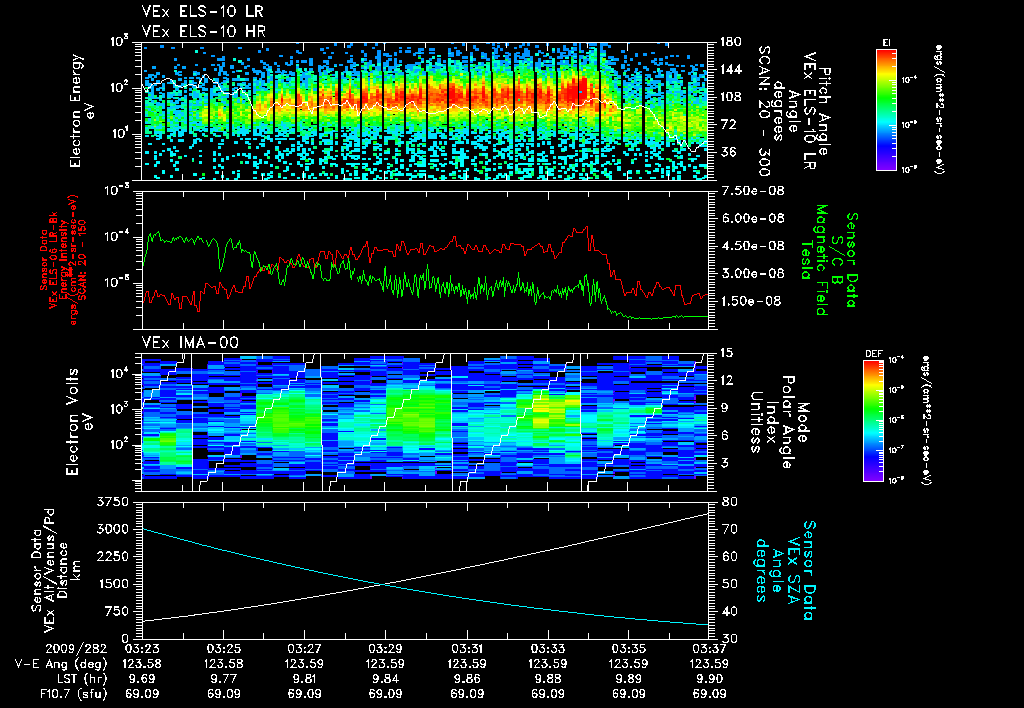1024x708 pixels.
Task: Click the "03:23" time tick label
Action: tap(142, 649)
